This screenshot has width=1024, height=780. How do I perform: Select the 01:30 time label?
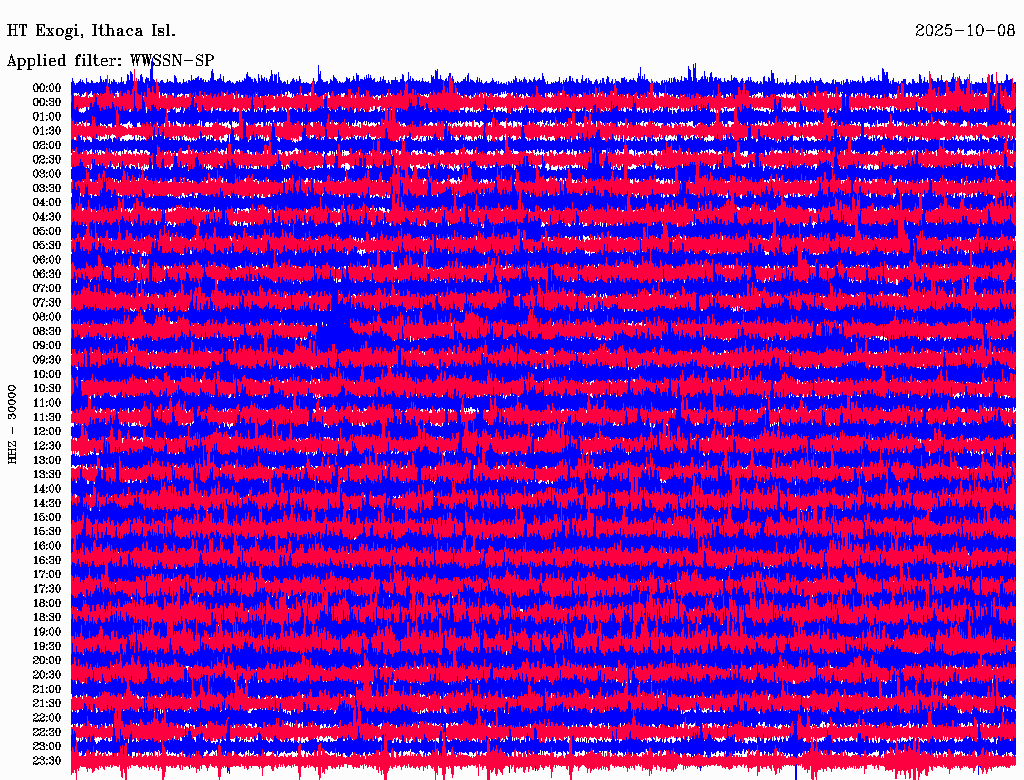point(47,131)
